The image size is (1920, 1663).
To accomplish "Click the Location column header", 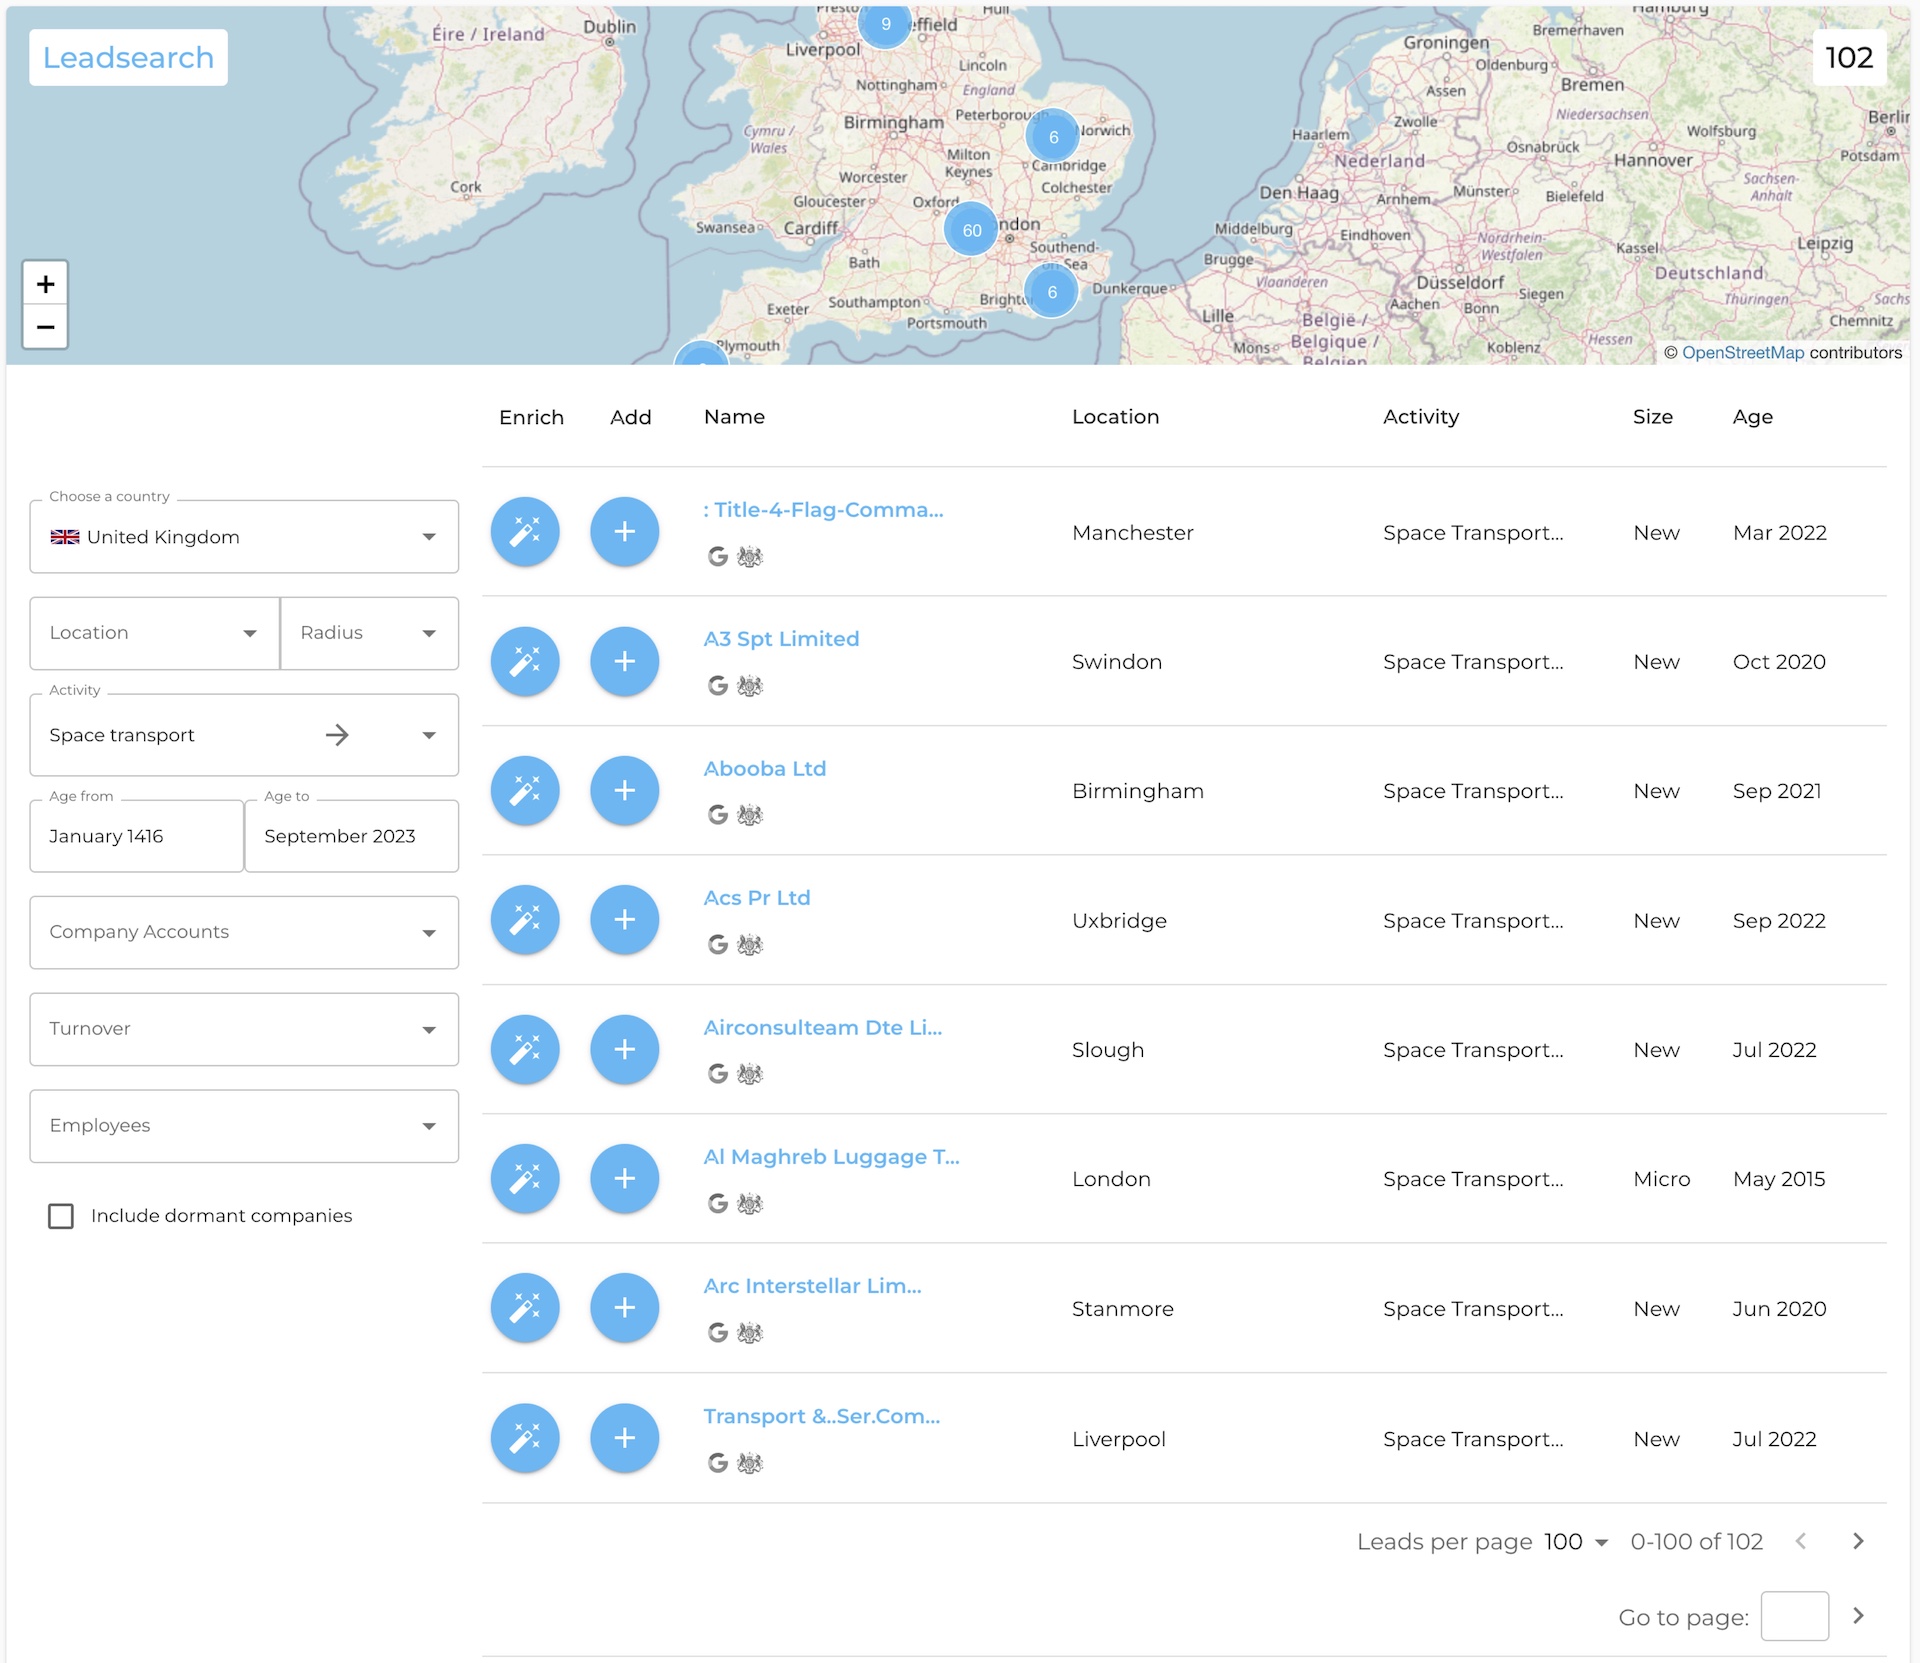I will tap(1115, 417).
